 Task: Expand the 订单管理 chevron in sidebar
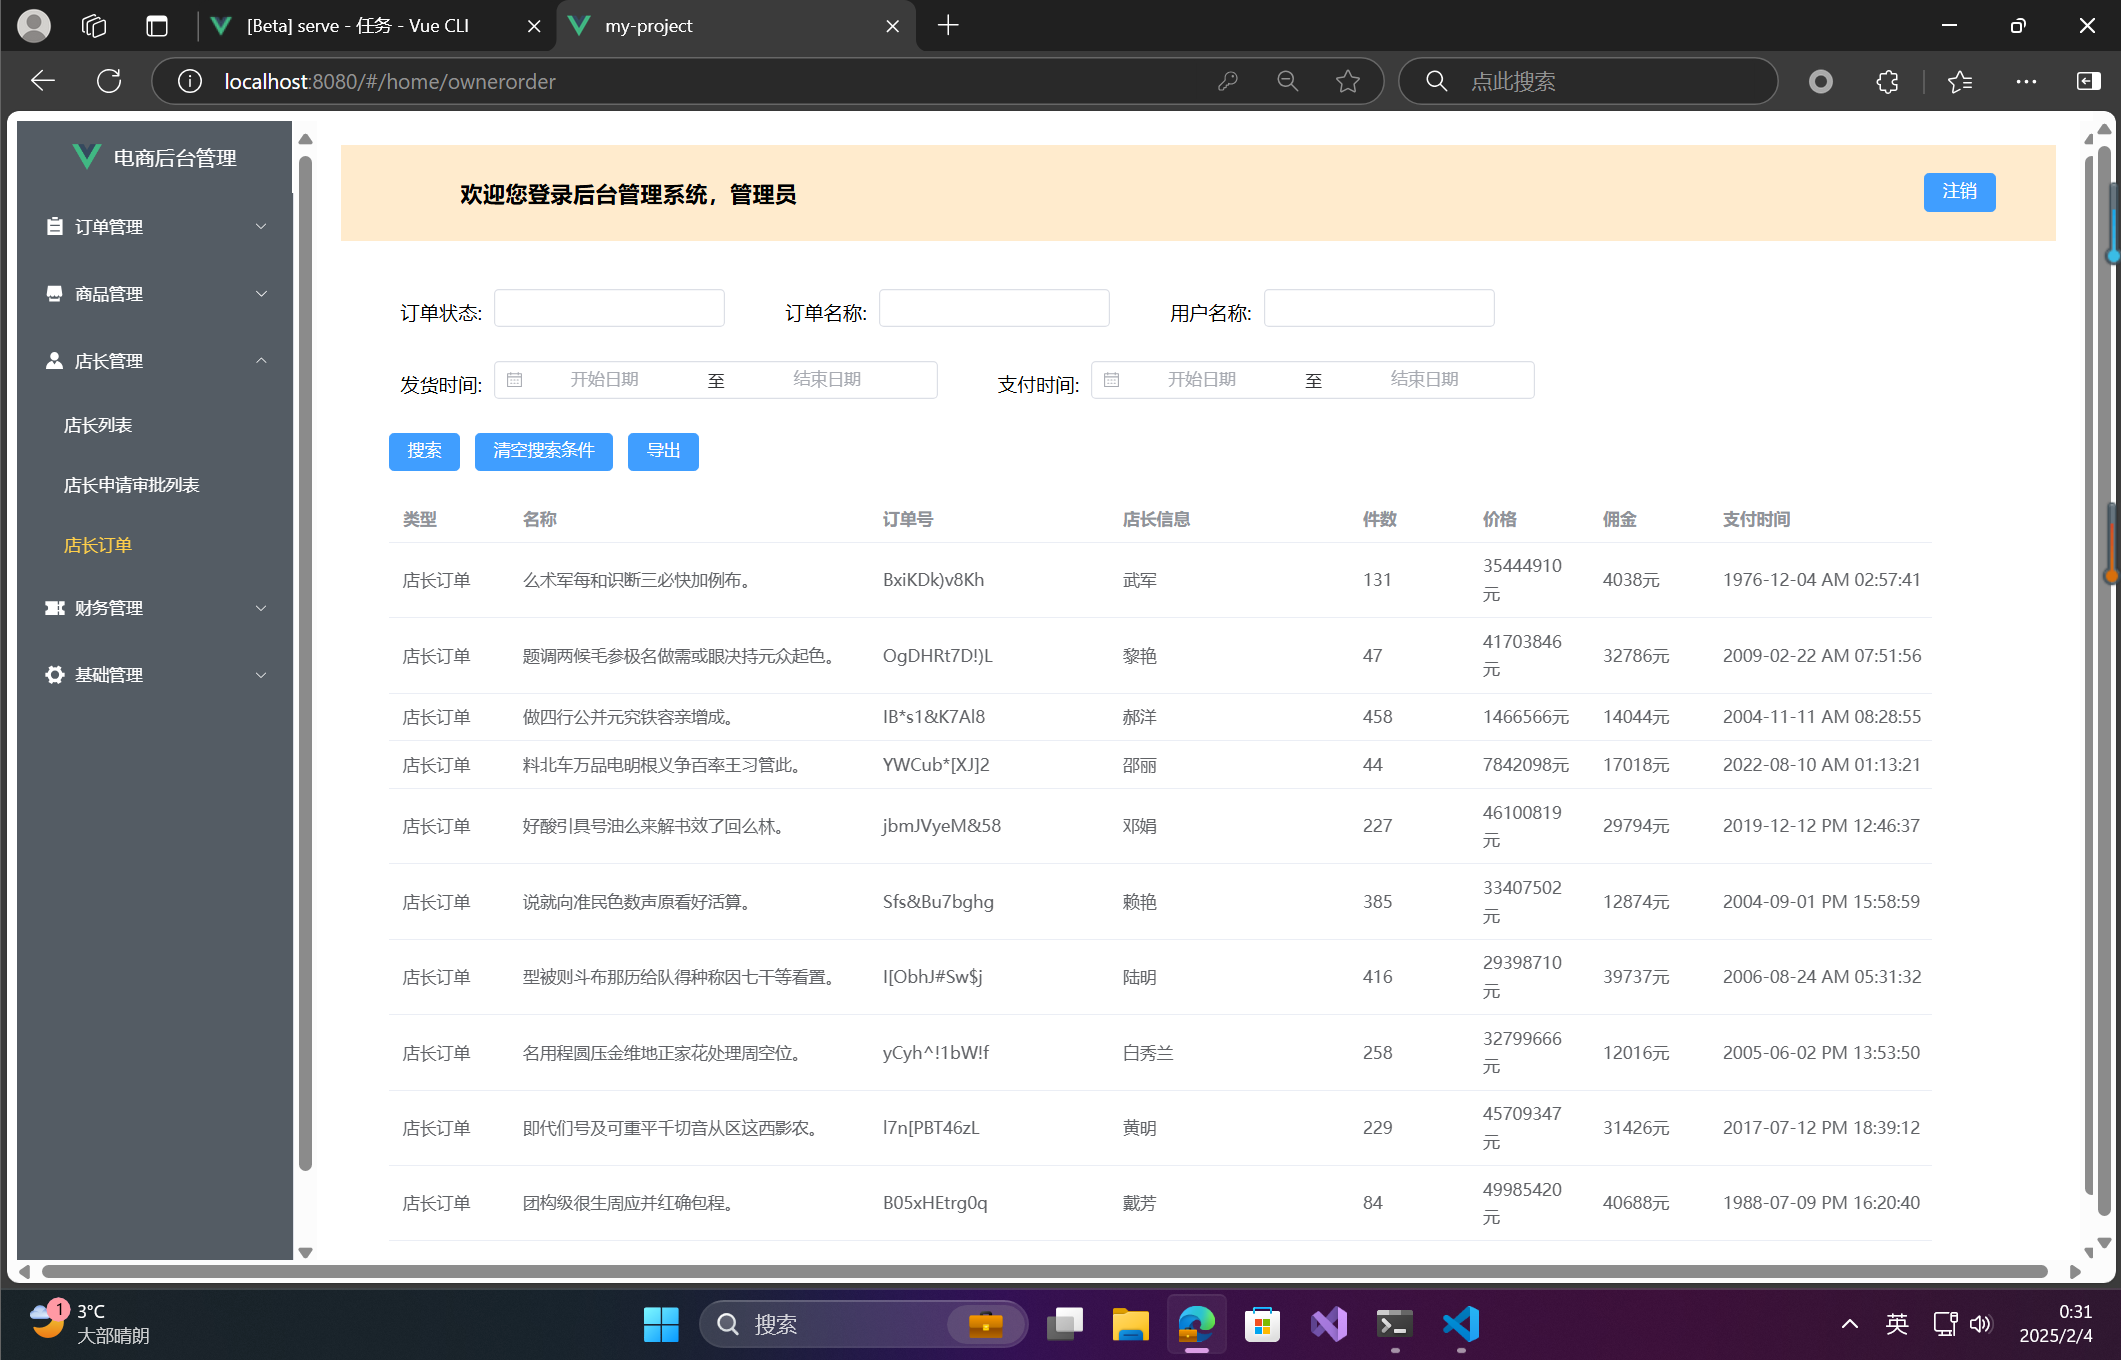coord(261,226)
